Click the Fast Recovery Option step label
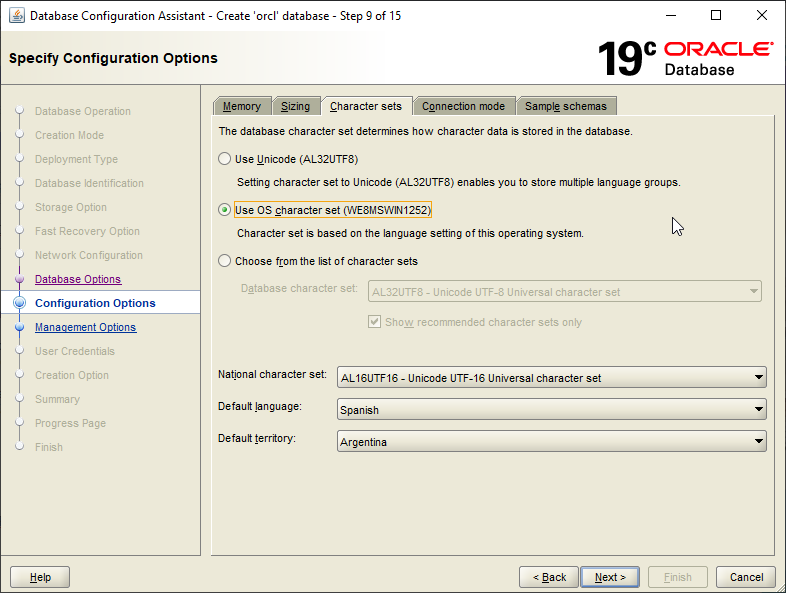 (x=87, y=232)
